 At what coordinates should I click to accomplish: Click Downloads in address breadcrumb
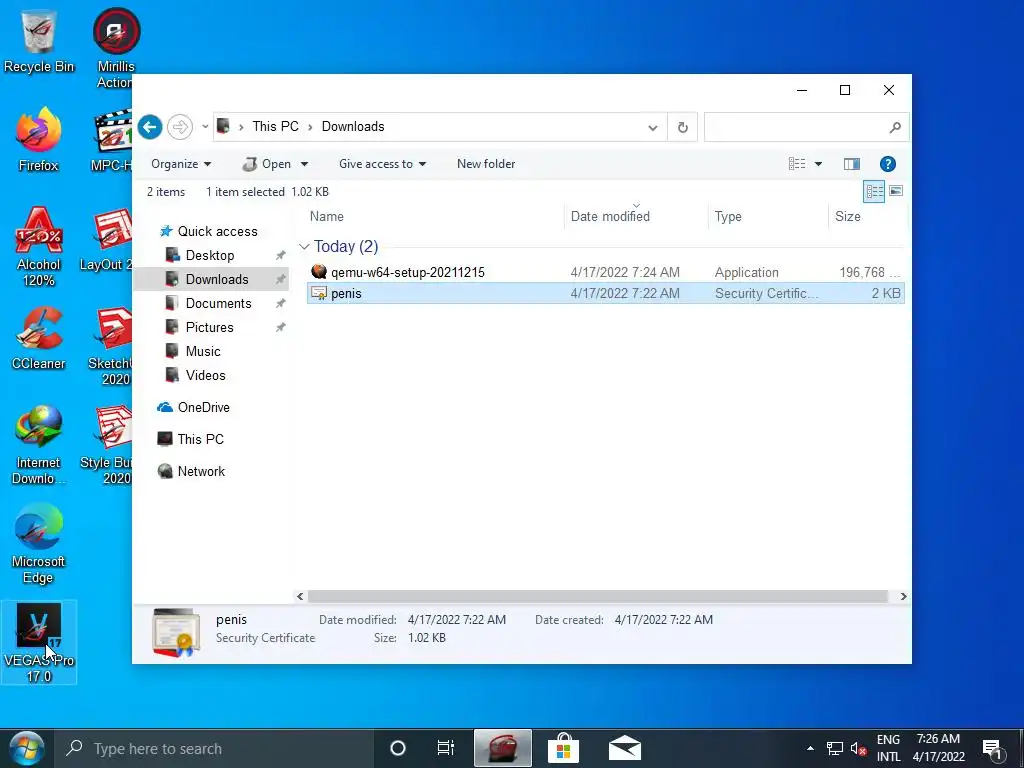(x=353, y=127)
